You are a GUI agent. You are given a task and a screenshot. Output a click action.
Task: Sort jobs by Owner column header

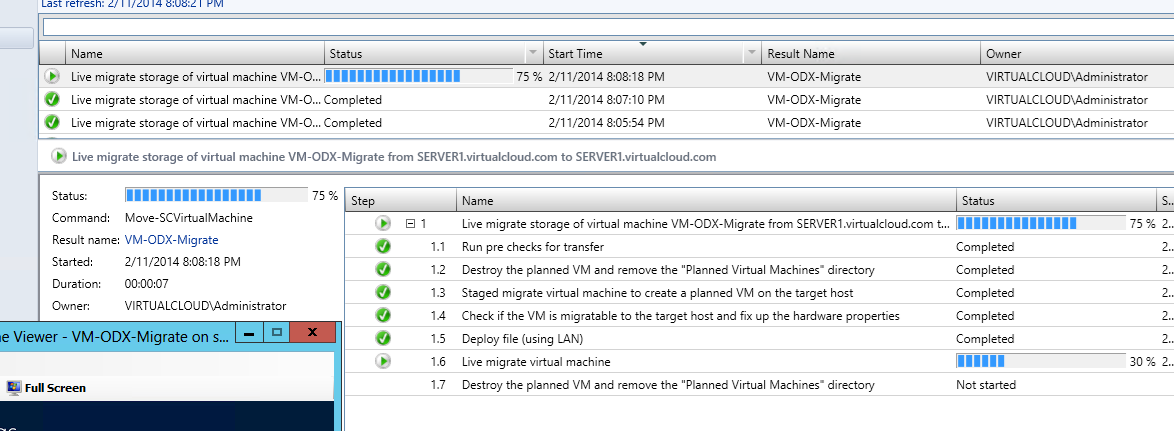coord(1078,53)
